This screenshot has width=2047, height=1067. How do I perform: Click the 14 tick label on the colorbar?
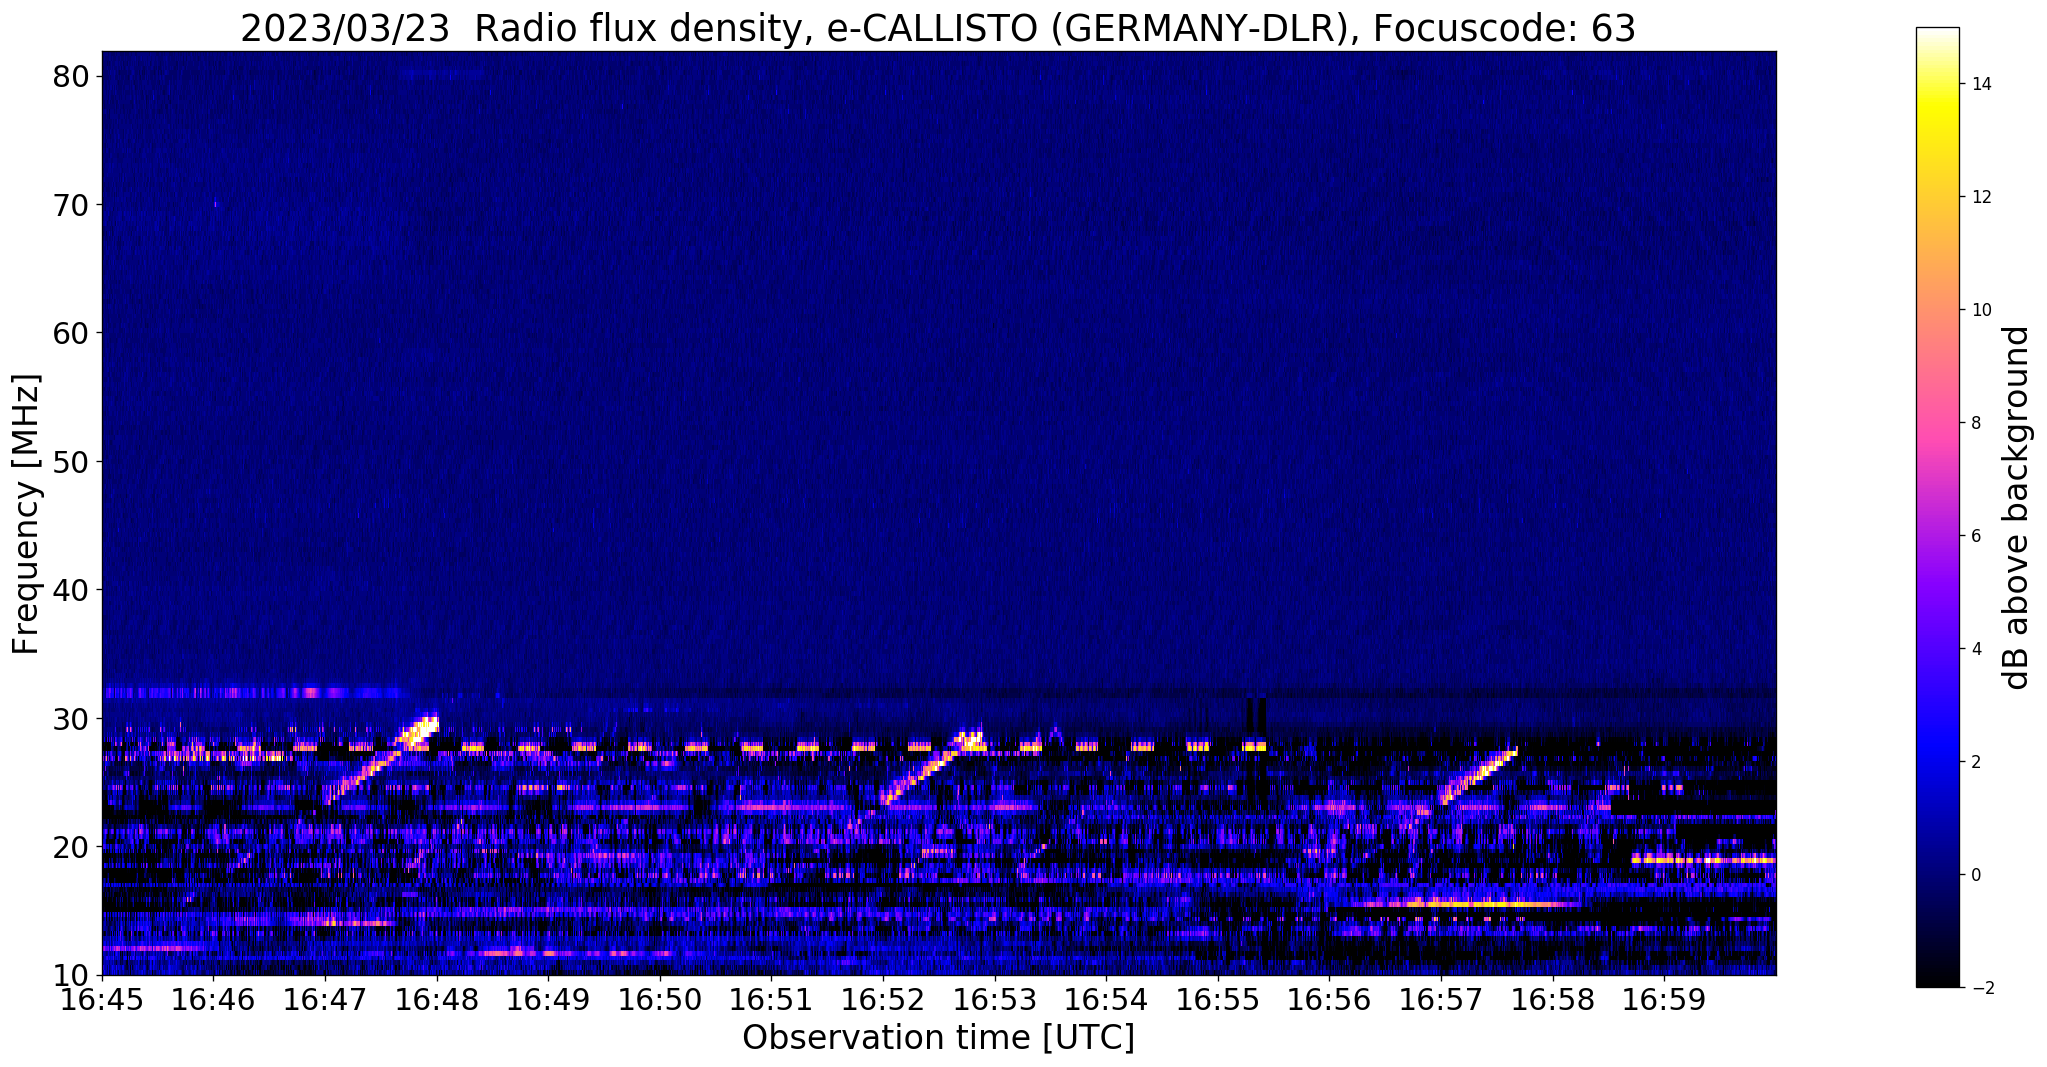coord(1980,84)
